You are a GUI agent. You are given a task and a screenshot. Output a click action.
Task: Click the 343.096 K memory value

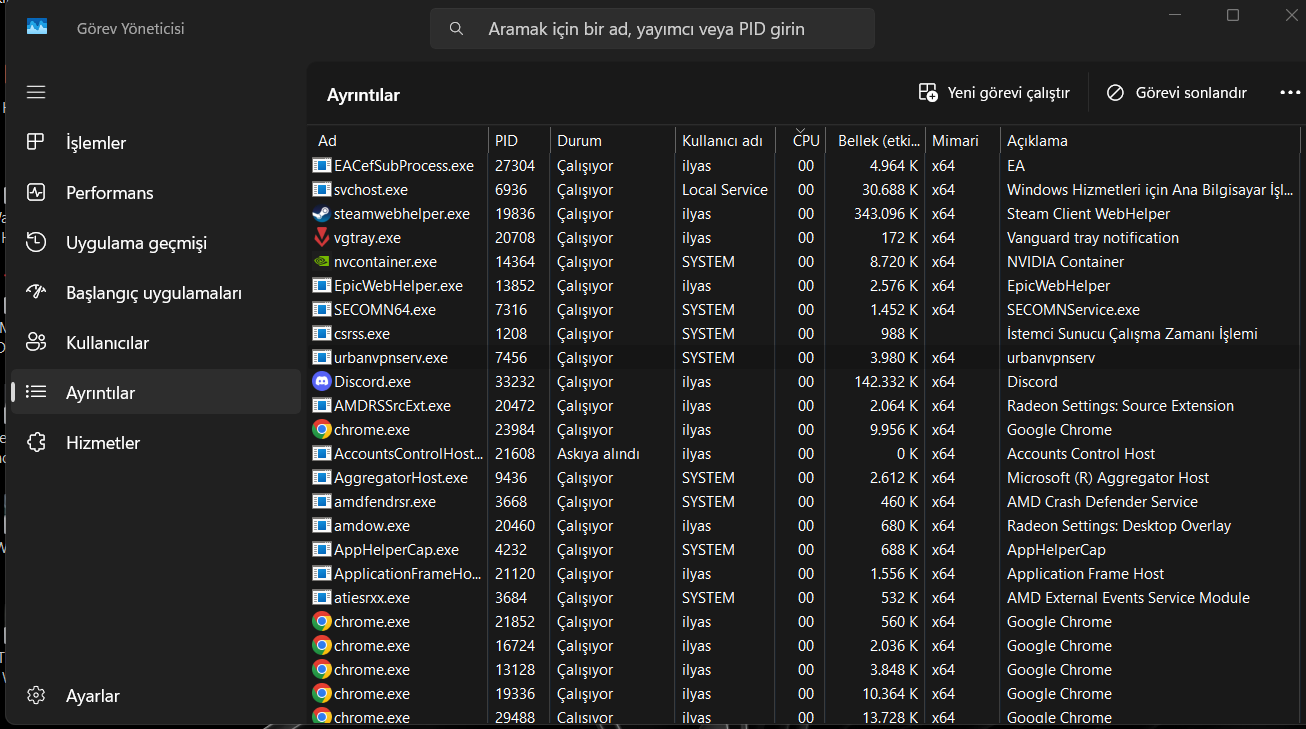885,214
